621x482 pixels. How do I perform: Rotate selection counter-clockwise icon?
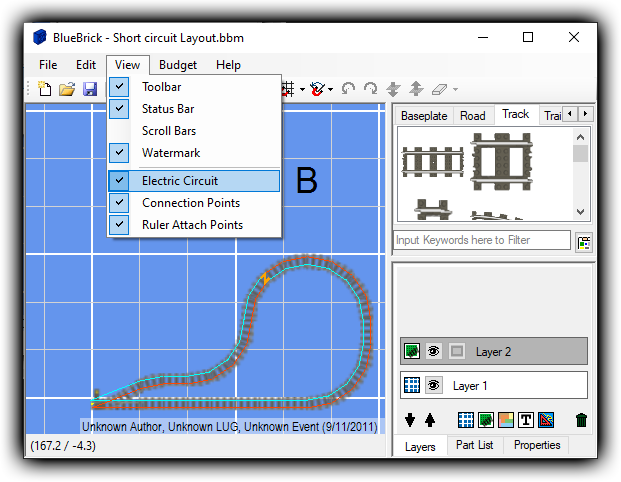(348, 89)
